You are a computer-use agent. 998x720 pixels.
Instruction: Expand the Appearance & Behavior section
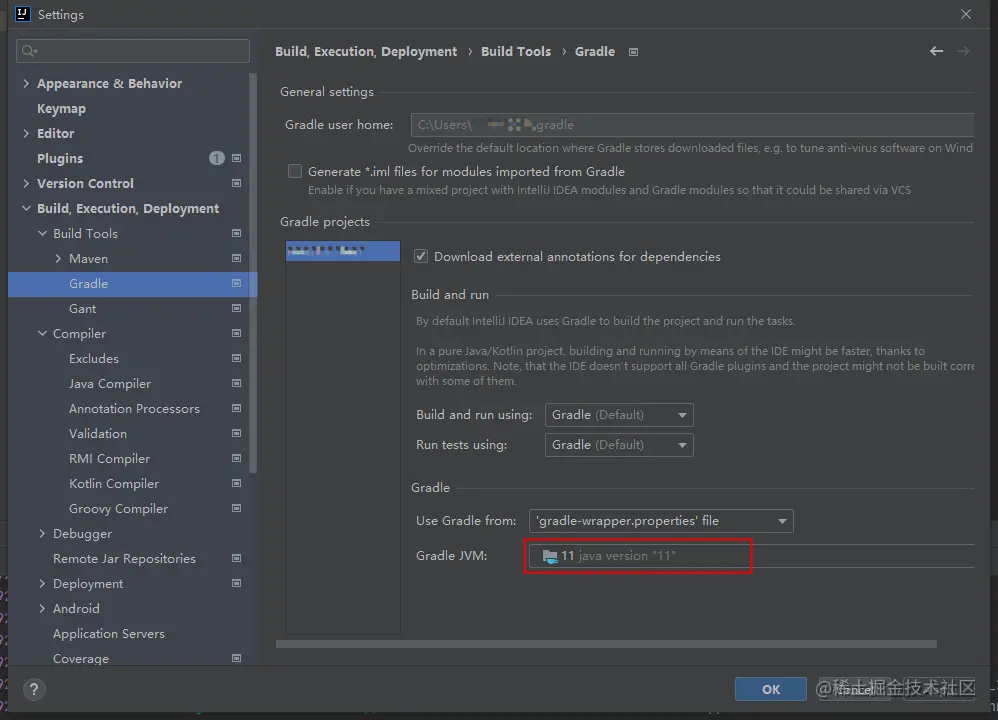pyautogui.click(x=26, y=83)
